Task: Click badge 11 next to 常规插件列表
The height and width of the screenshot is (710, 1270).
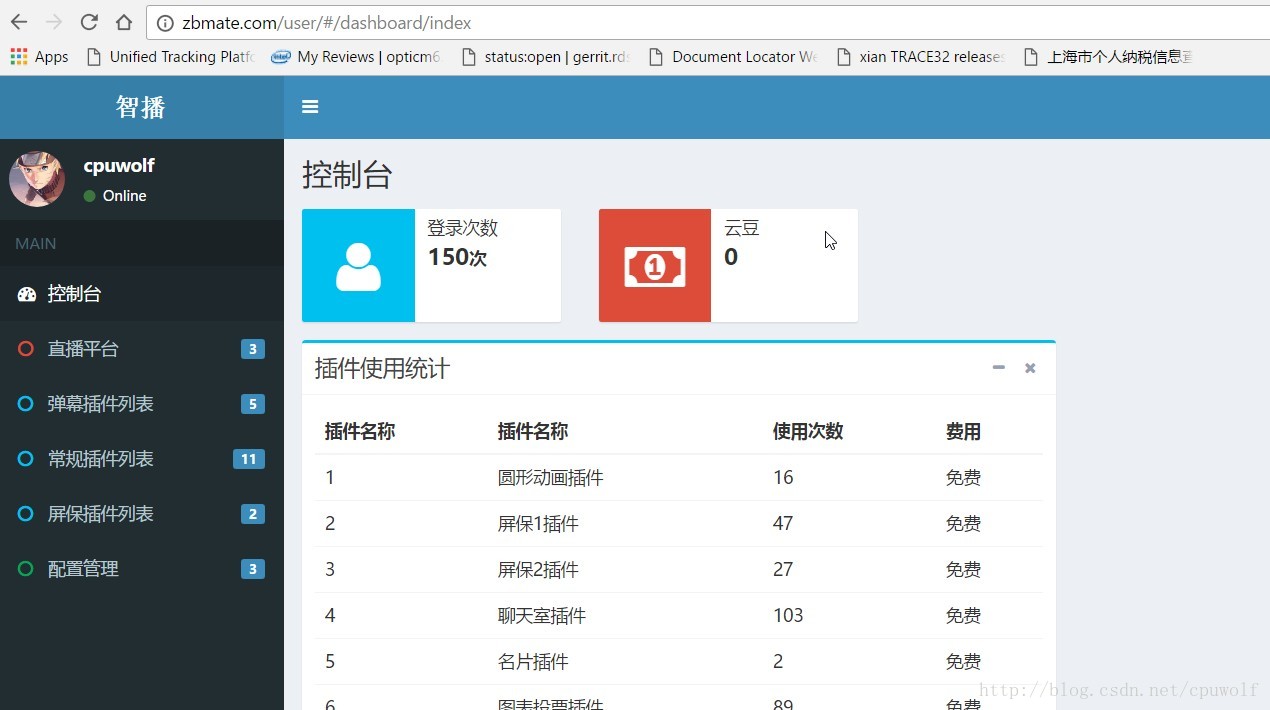Action: (249, 459)
